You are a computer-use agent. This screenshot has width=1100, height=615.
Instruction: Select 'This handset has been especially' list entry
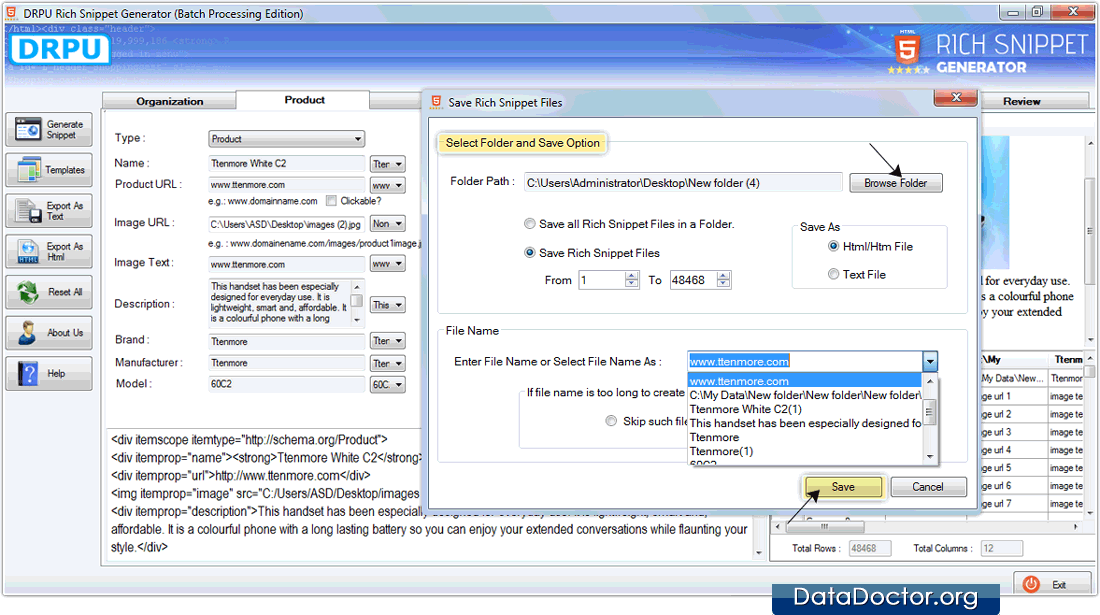coord(805,423)
